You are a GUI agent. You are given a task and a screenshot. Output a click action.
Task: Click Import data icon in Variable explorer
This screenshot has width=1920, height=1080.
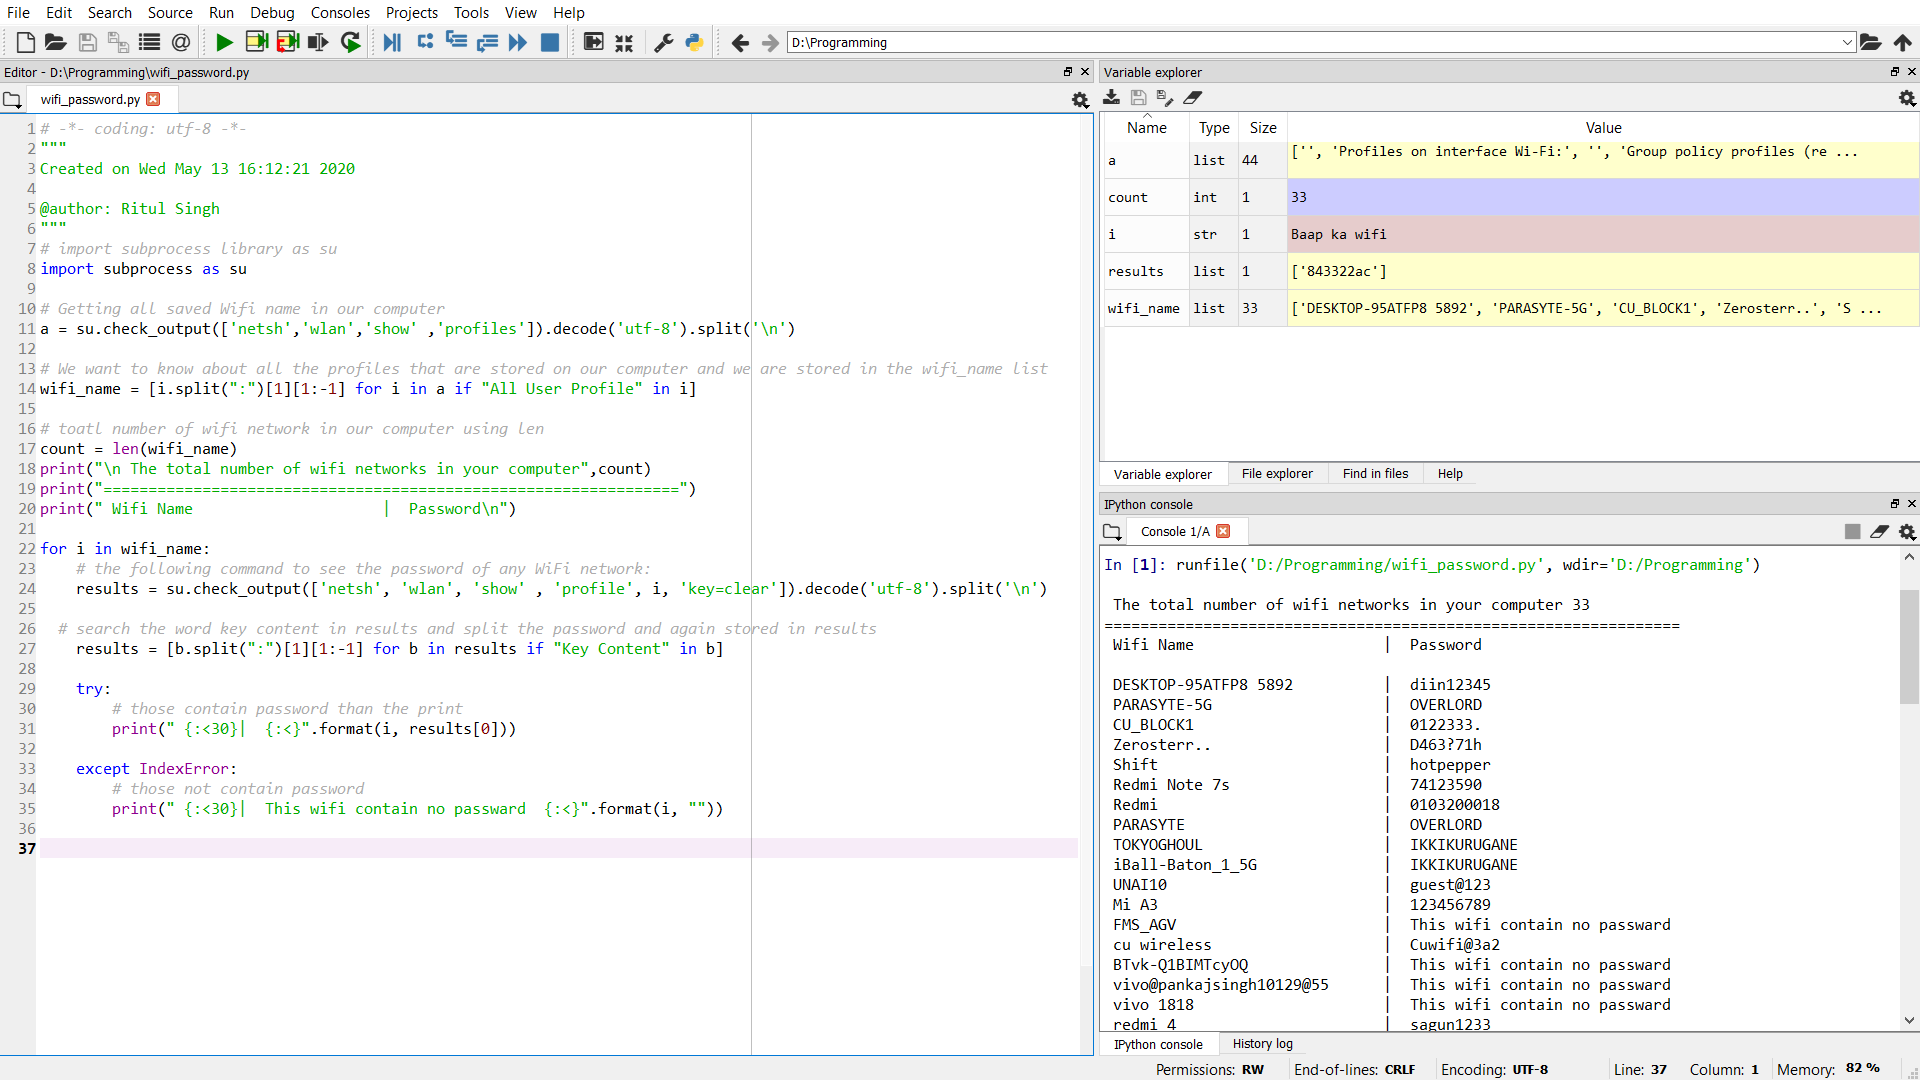point(1111,97)
